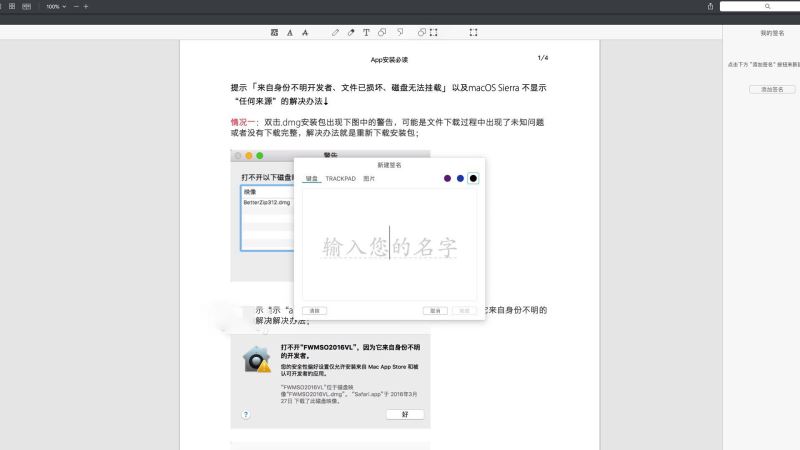Image resolution: width=800 pixels, height=450 pixels.
Task: Click the 我的签名 panel title
Action: [x=772, y=33]
